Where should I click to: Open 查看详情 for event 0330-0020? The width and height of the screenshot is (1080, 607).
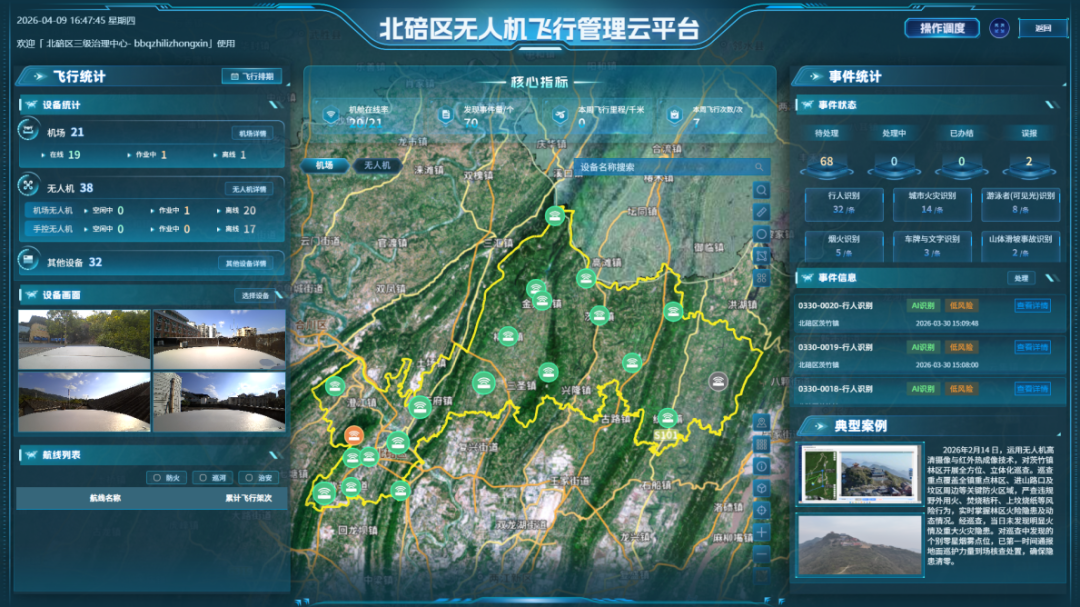(x=1032, y=305)
